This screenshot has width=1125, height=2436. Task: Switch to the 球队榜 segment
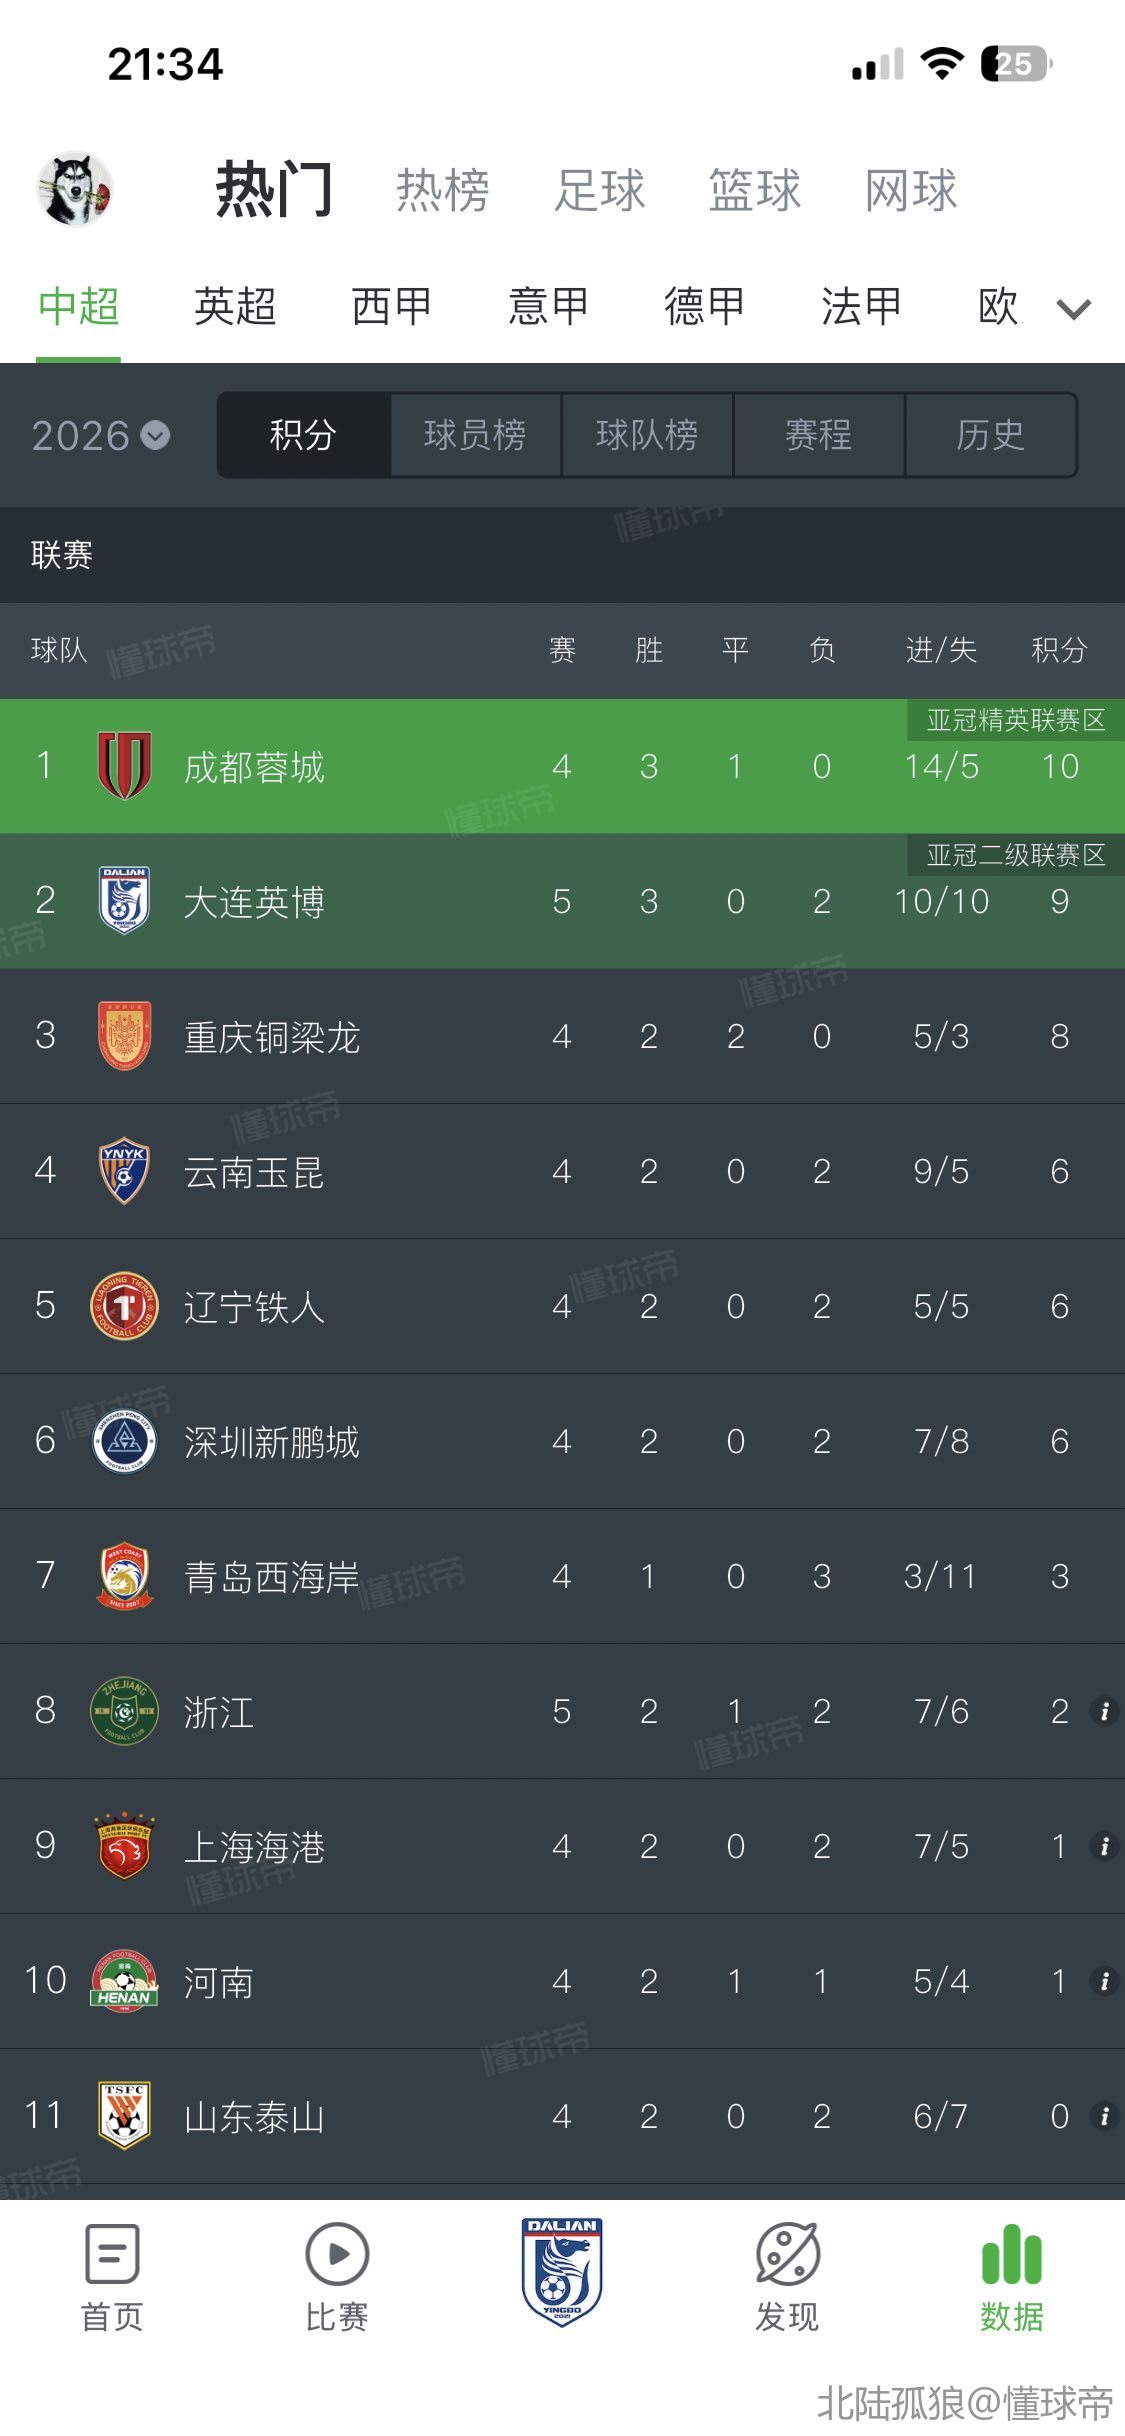[x=647, y=435]
